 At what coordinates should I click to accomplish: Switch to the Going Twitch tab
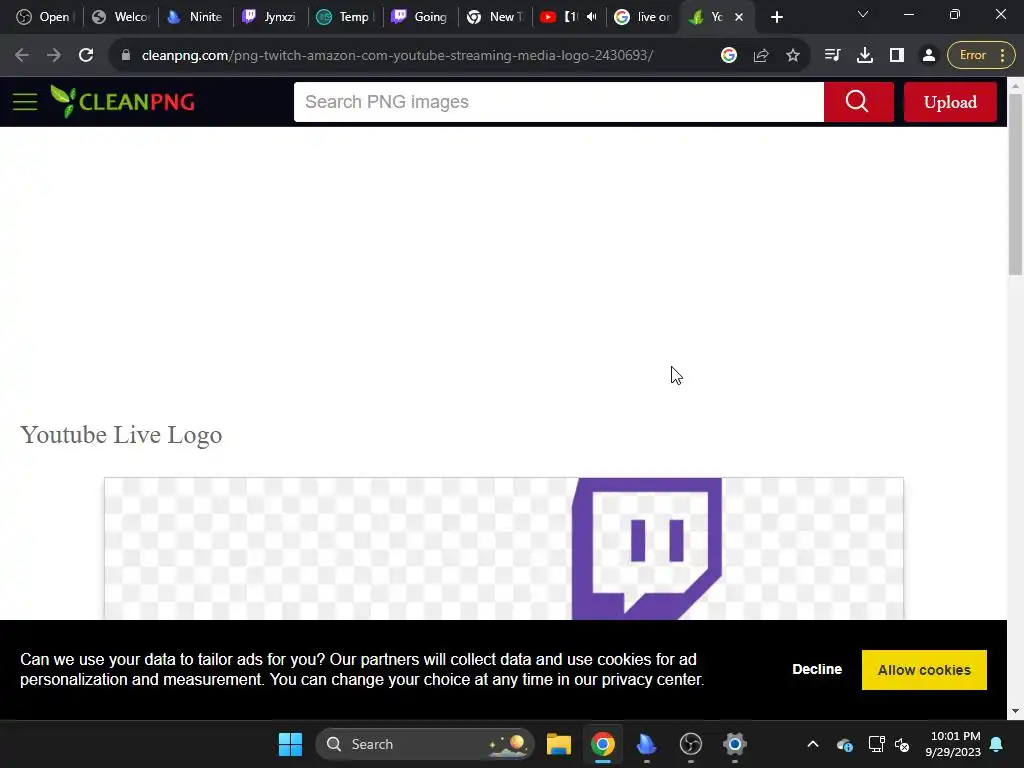pos(420,17)
